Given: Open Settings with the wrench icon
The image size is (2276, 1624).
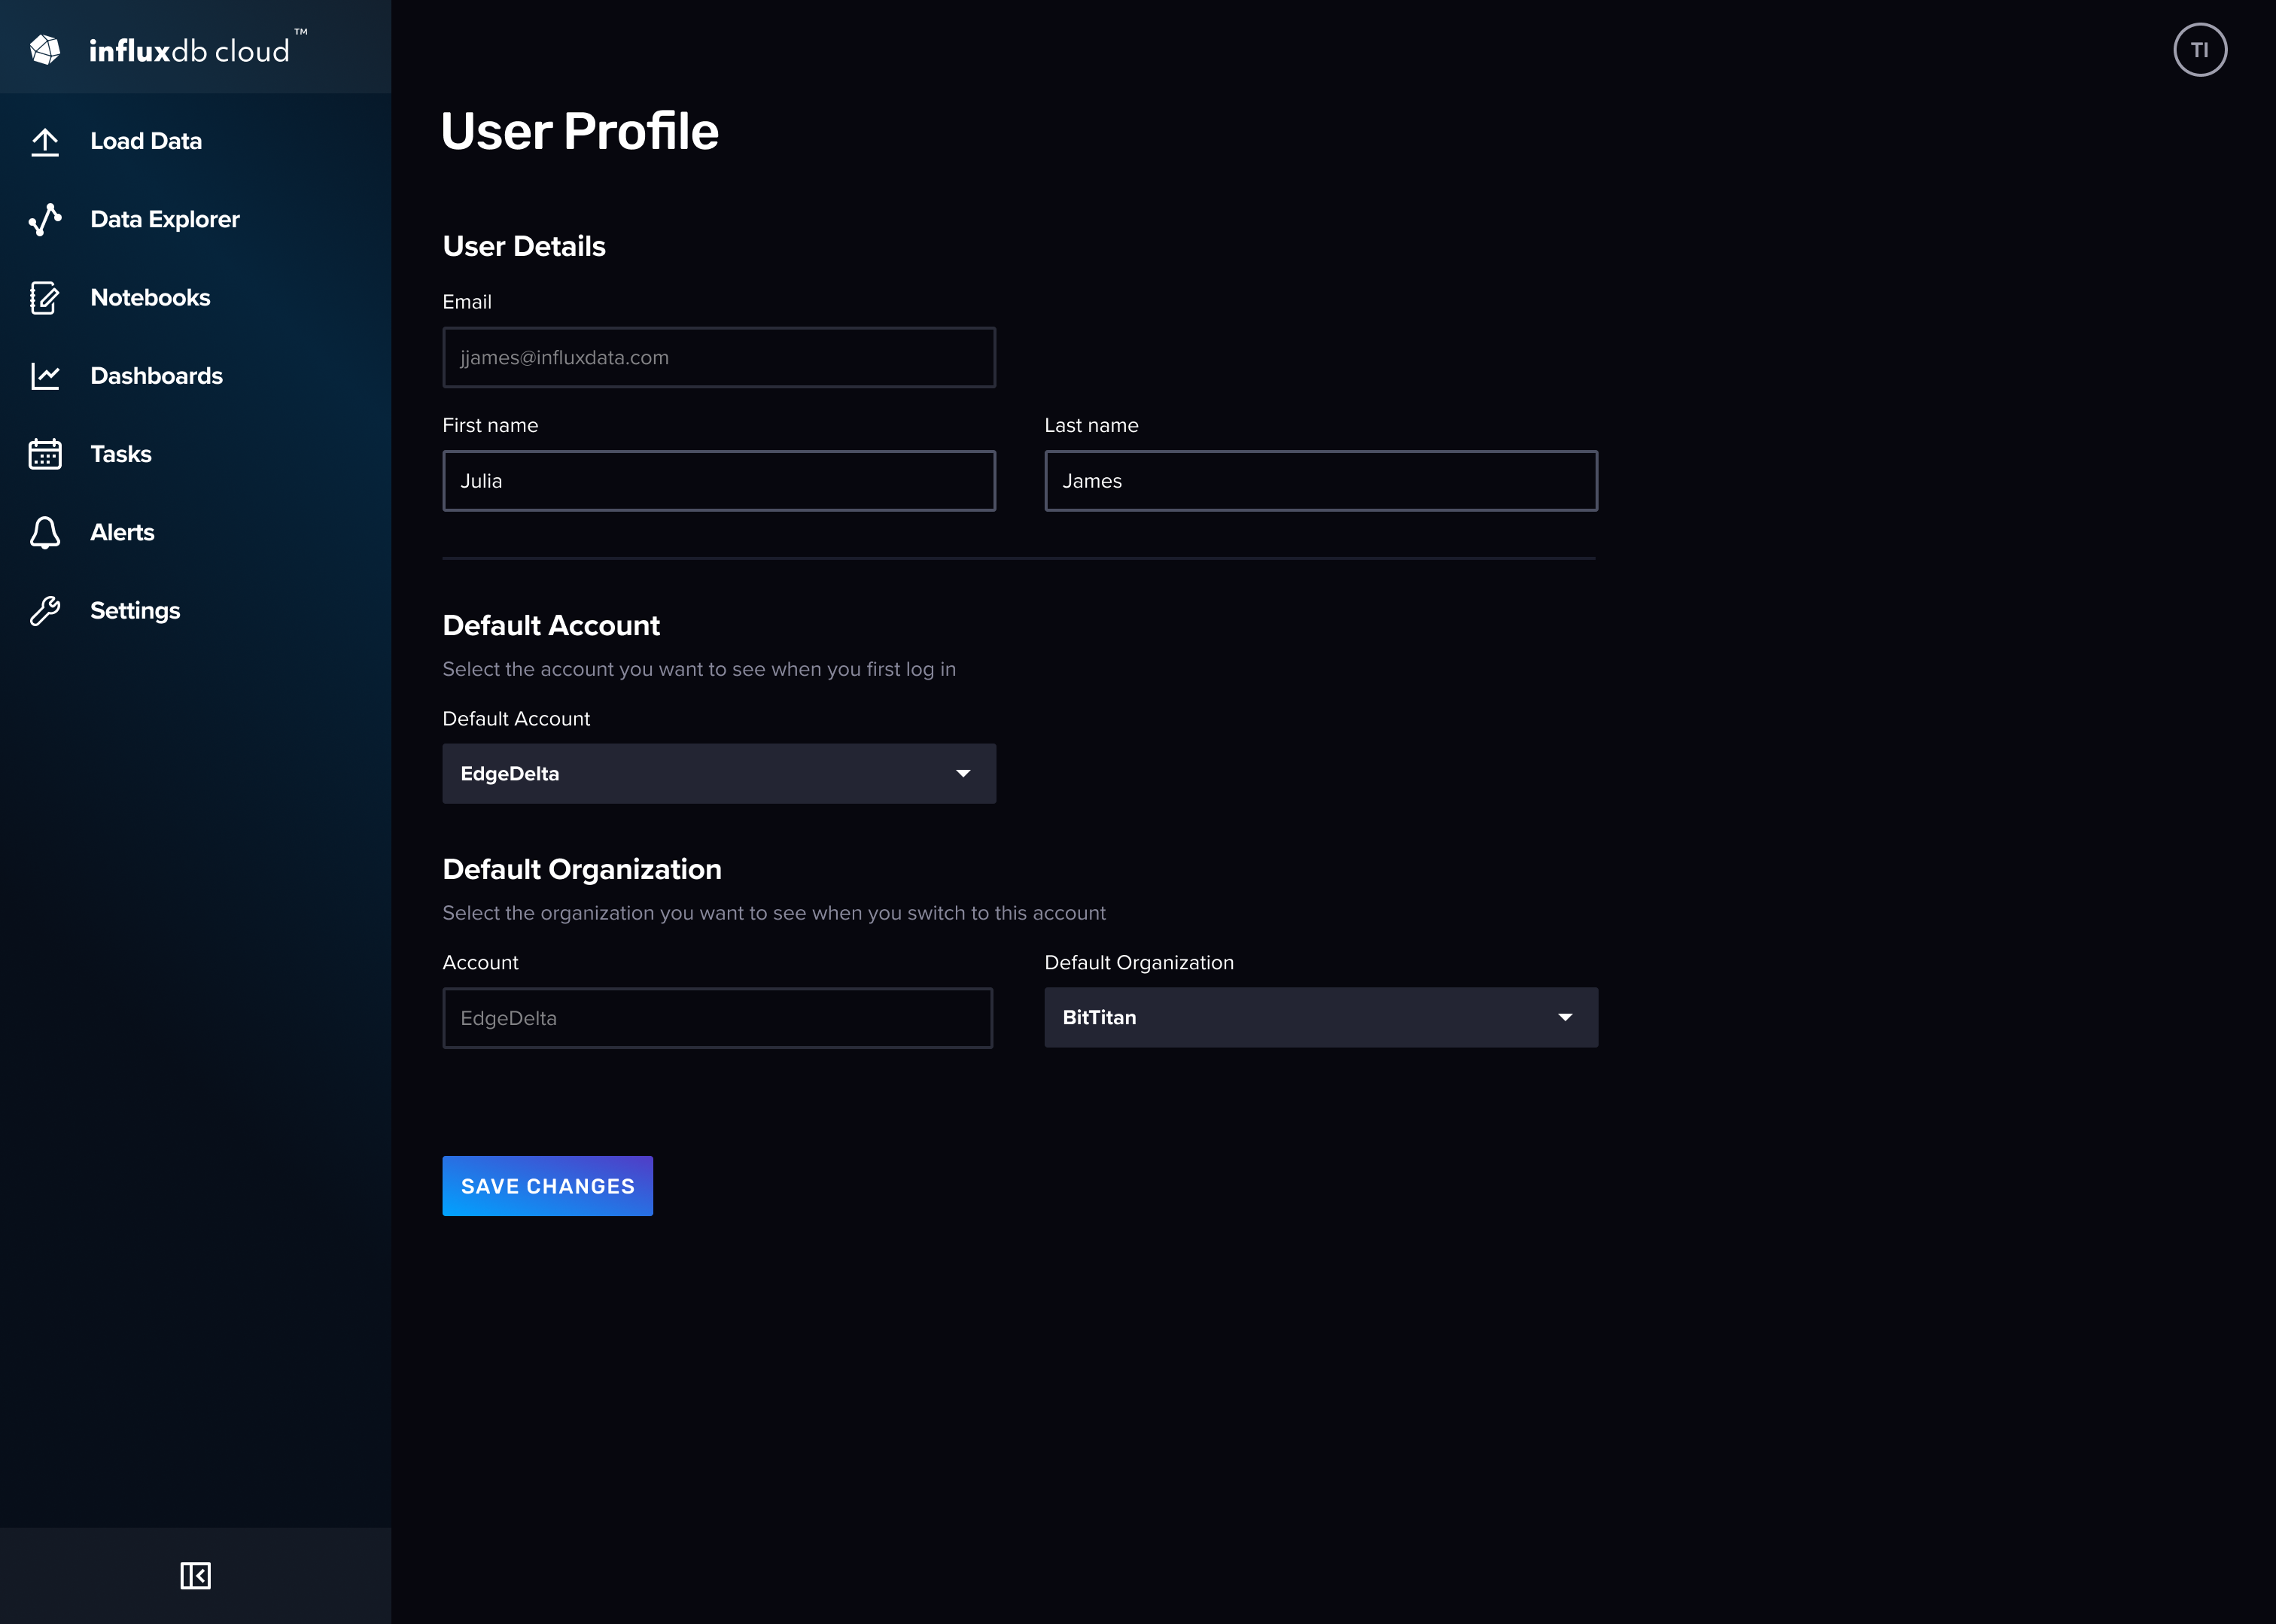Looking at the screenshot, I should tap(45, 610).
